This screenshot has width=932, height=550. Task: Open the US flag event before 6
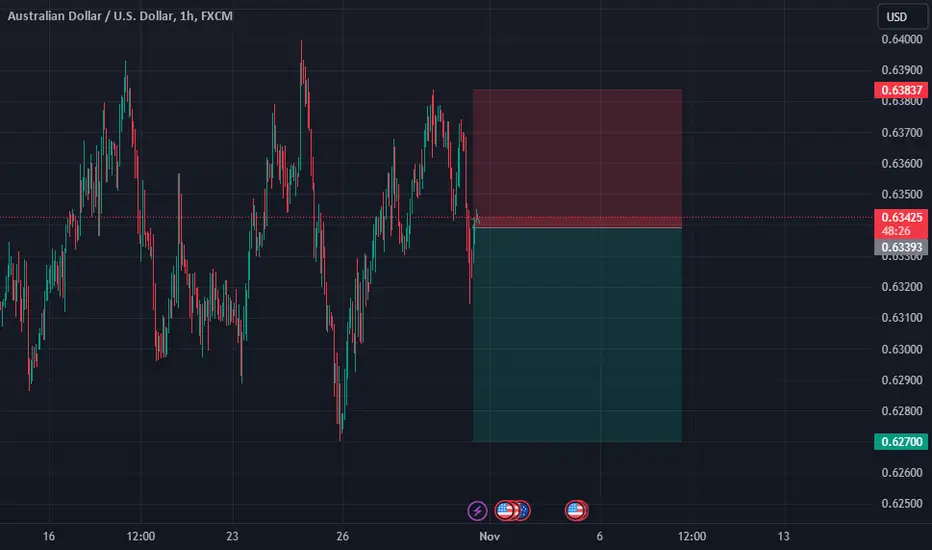coord(575,511)
